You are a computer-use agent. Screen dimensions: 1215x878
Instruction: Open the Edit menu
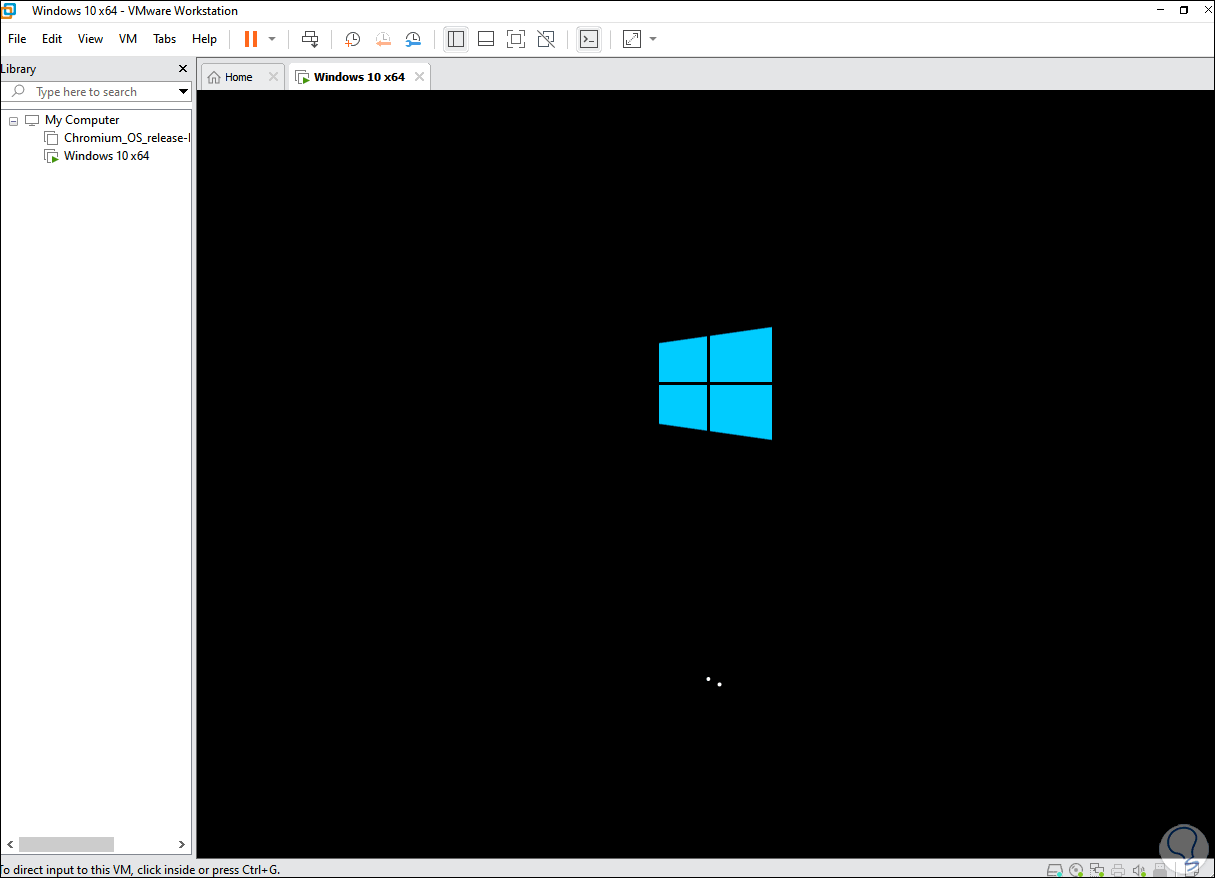pyautogui.click(x=52, y=39)
